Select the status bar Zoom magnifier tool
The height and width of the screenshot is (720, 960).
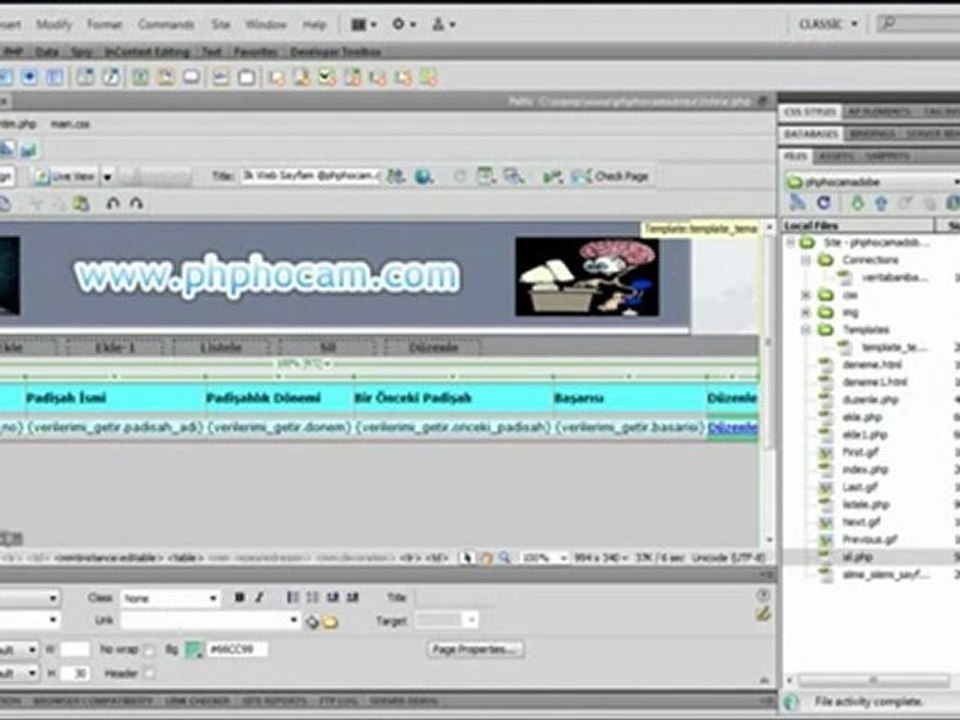tap(504, 558)
